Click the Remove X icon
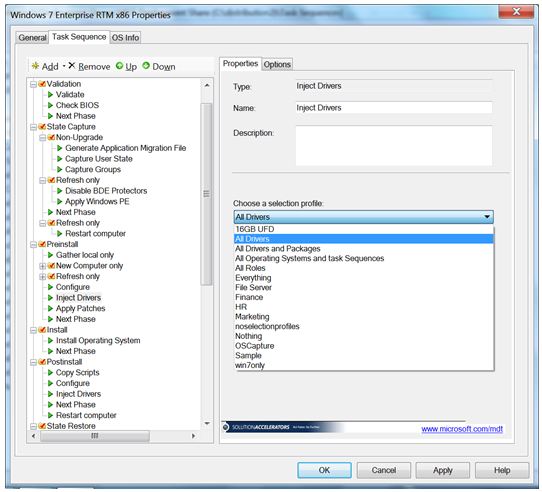 (72, 65)
